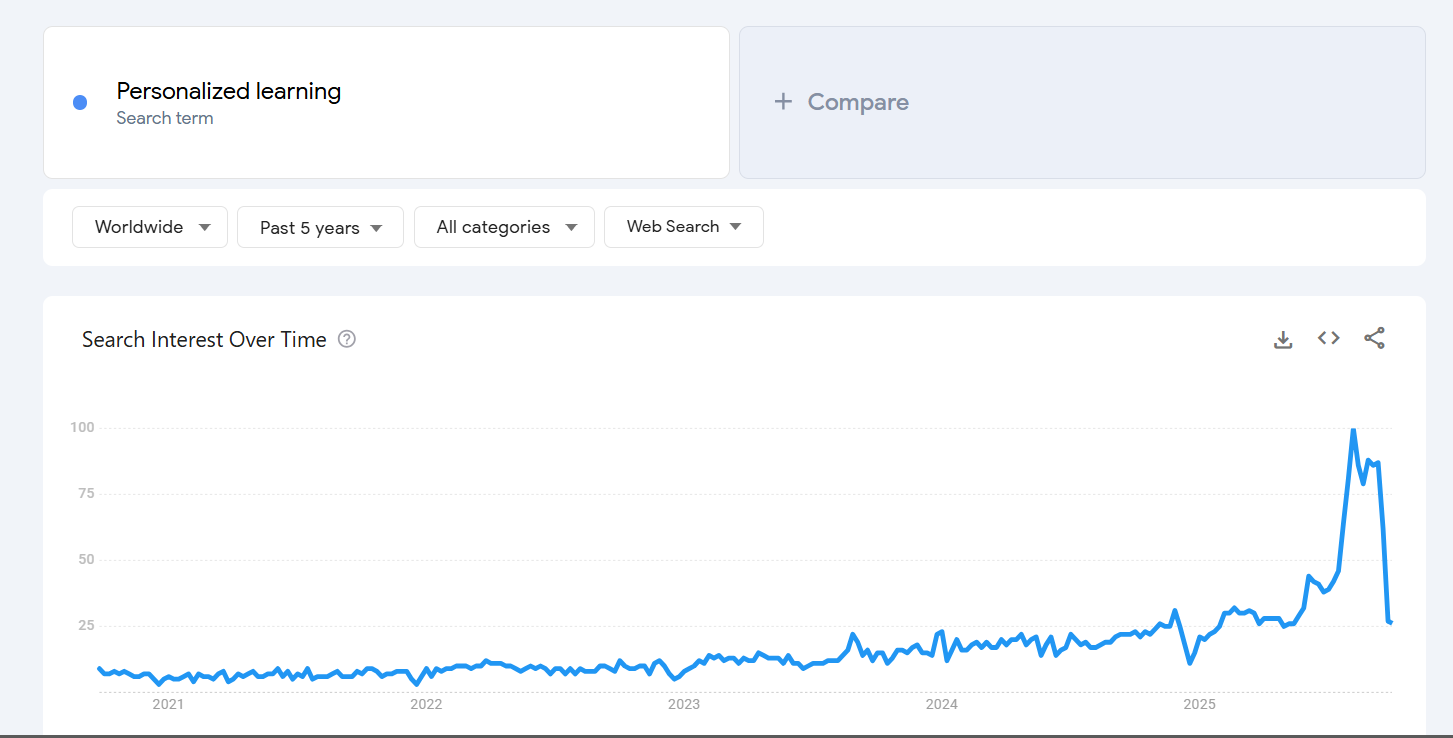
Task: Open the All categories dropdown
Action: [x=504, y=227]
